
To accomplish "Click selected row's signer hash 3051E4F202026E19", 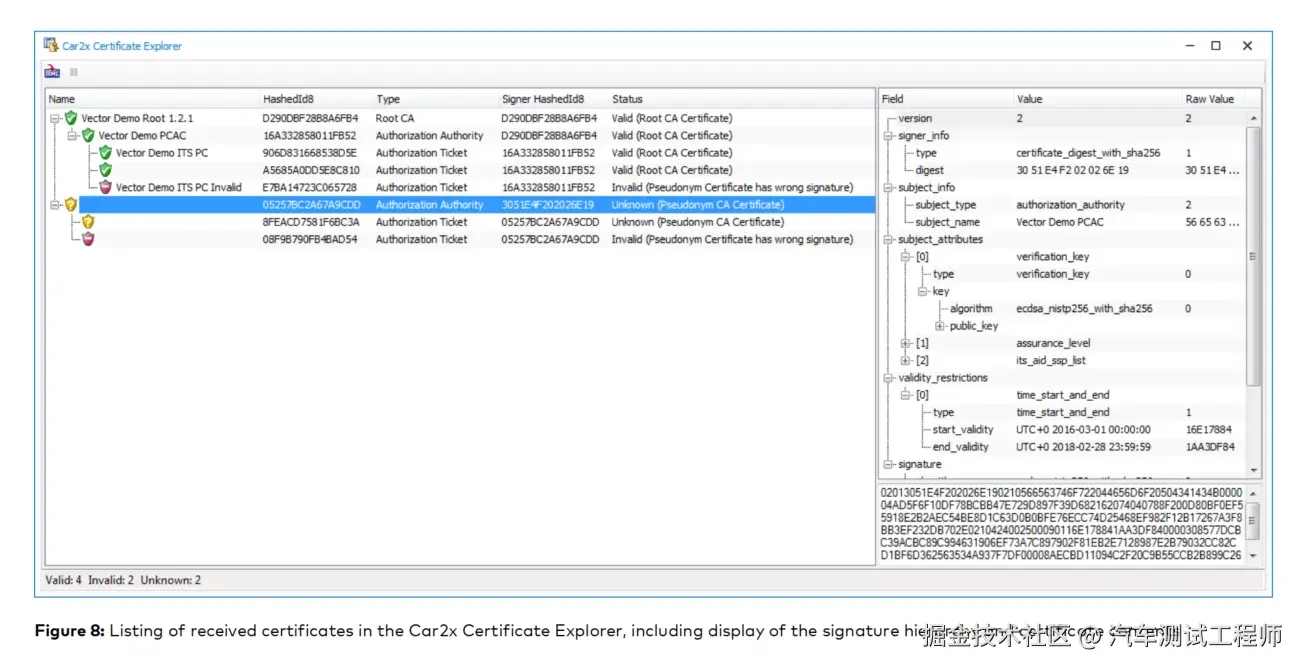I will pyautogui.click(x=547, y=205).
